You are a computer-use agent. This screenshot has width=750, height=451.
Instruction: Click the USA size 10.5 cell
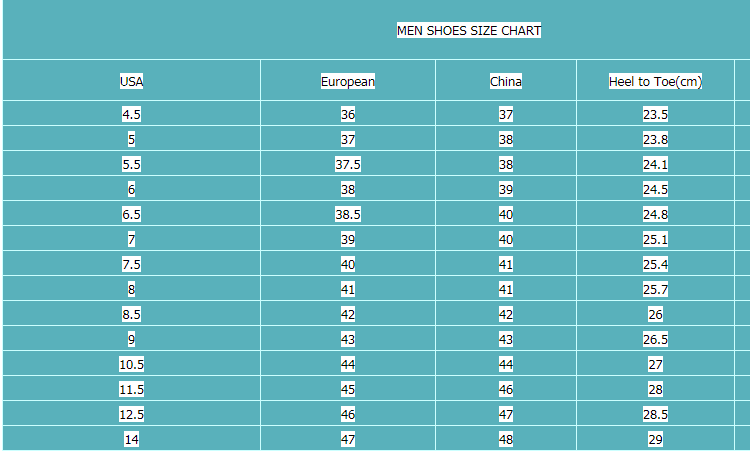131,364
